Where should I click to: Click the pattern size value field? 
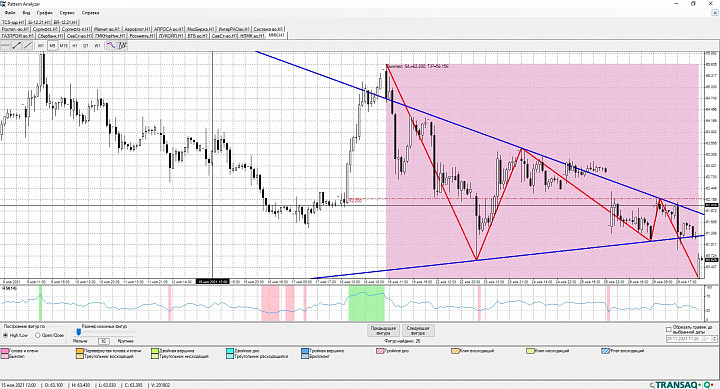104,341
